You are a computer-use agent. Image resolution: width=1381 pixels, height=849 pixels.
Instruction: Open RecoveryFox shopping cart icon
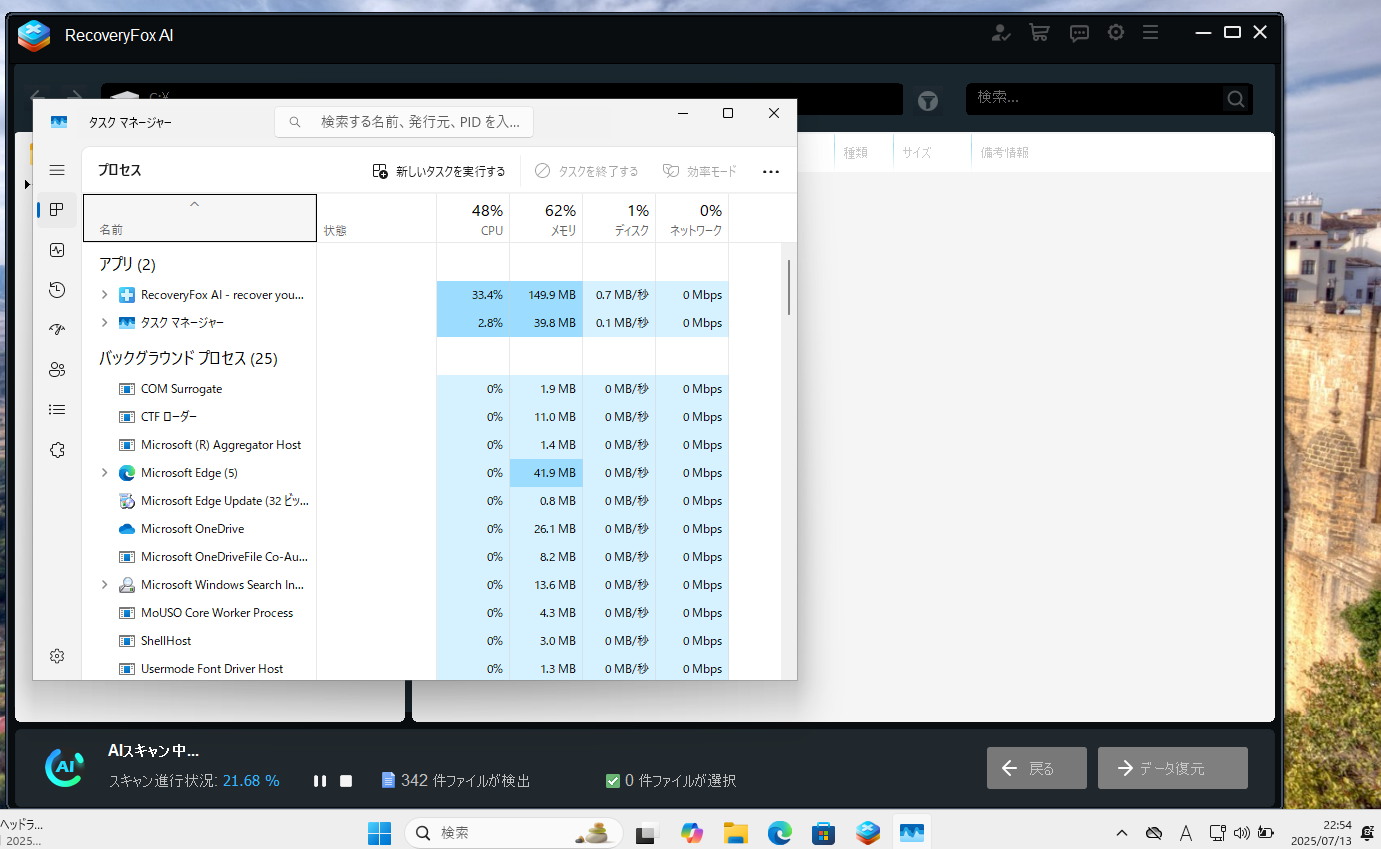click(1040, 33)
